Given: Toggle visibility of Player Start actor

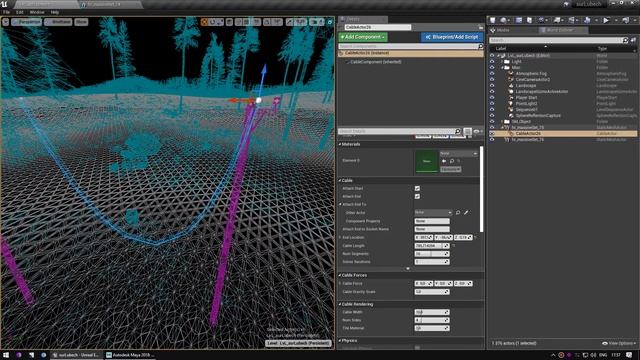Looking at the screenshot, I should click(492, 98).
